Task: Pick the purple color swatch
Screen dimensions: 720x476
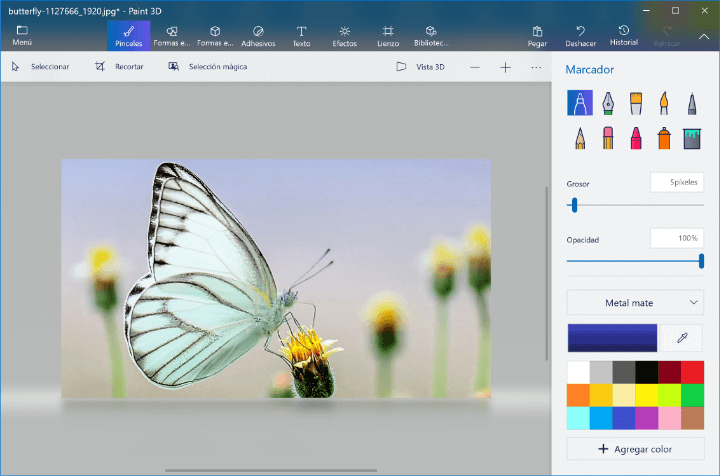Action: click(647, 418)
